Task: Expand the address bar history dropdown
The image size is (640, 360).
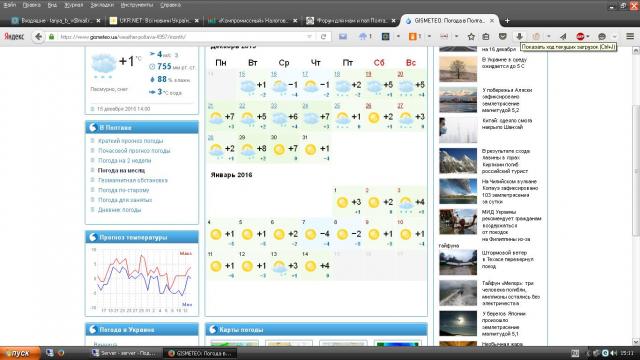Action: point(309,37)
